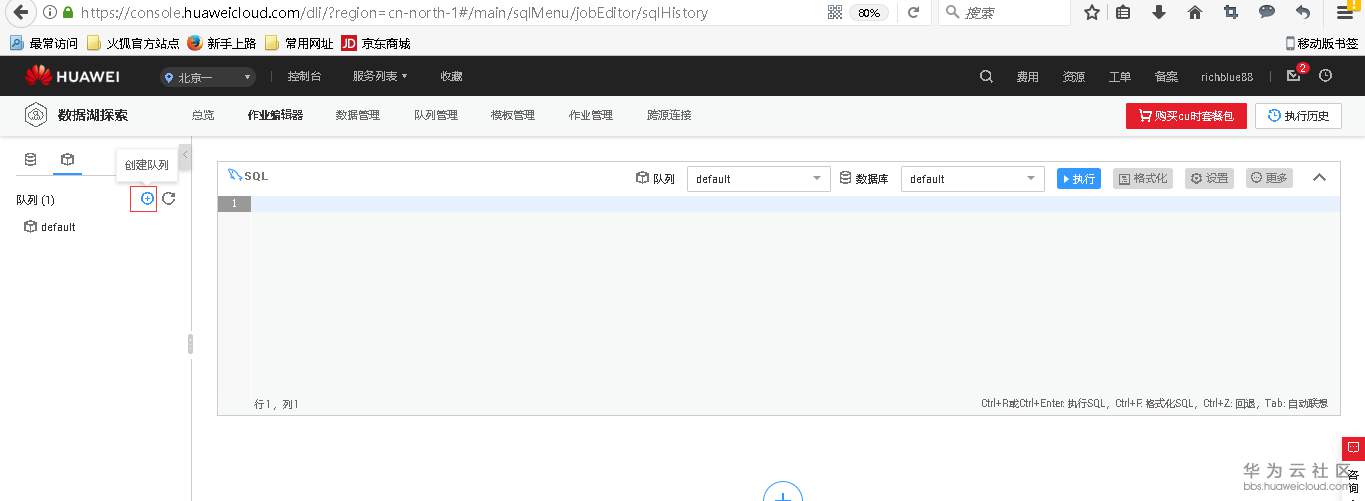The width and height of the screenshot is (1365, 501).
Task: Collapse the left sidebar panel arrow
Action: click(x=185, y=155)
